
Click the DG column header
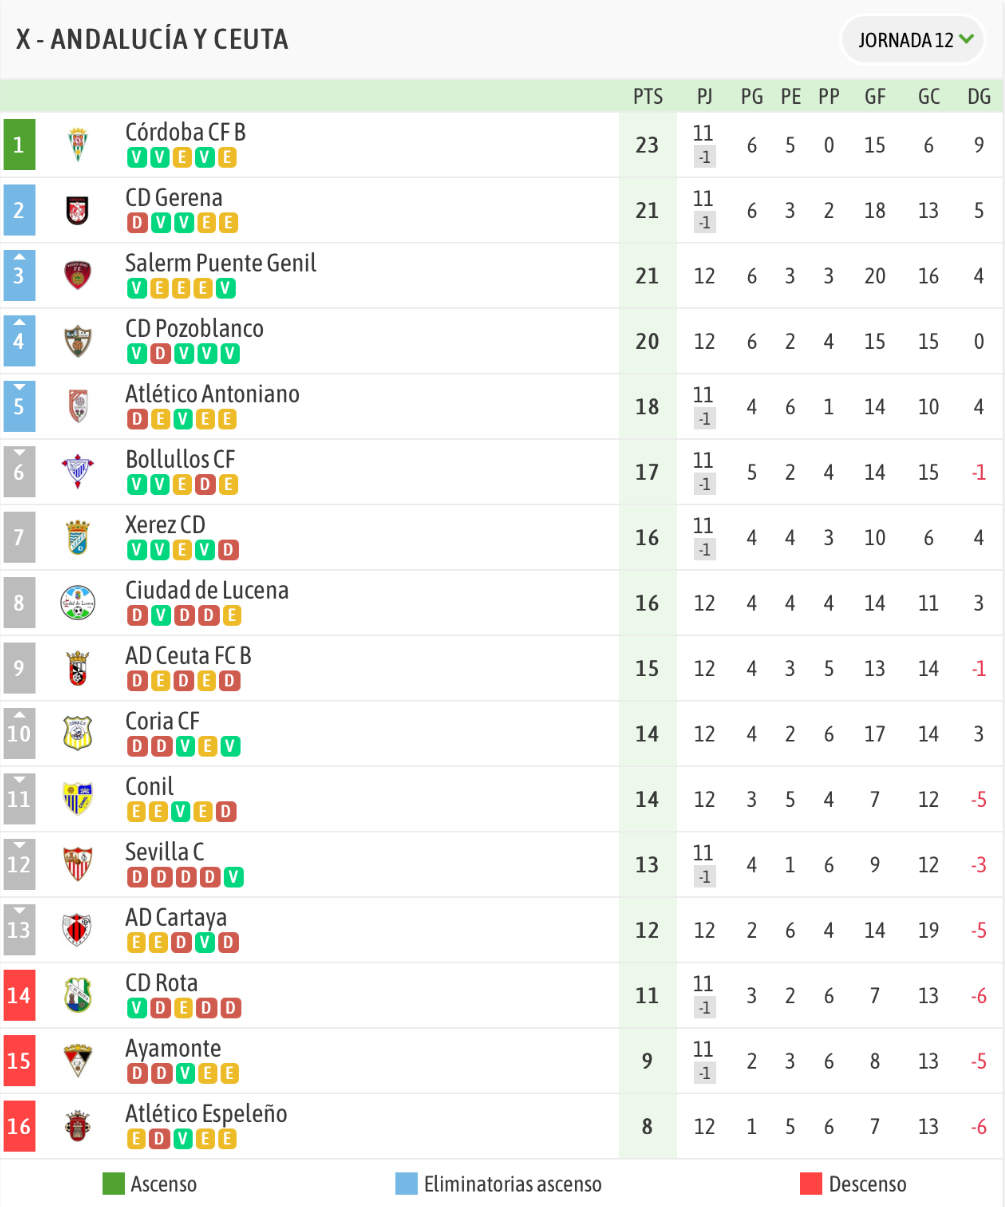pyautogui.click(x=979, y=96)
